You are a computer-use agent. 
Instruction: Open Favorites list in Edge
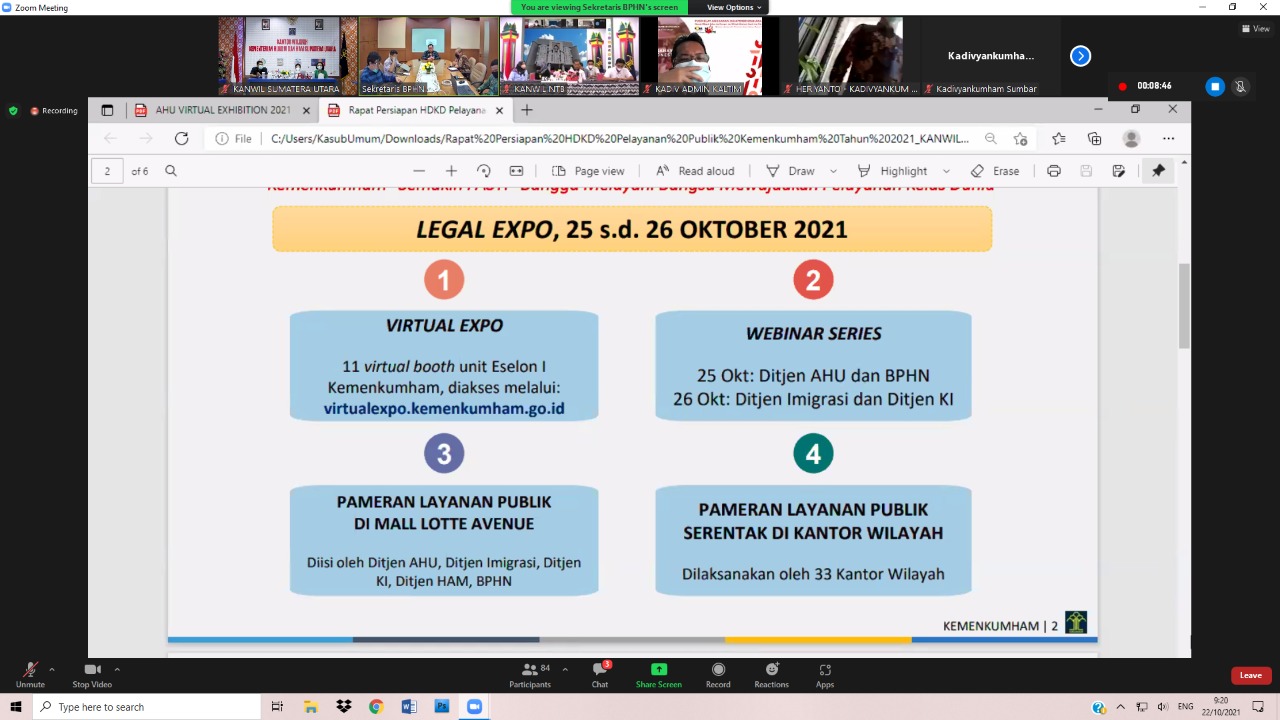pos(1059,139)
